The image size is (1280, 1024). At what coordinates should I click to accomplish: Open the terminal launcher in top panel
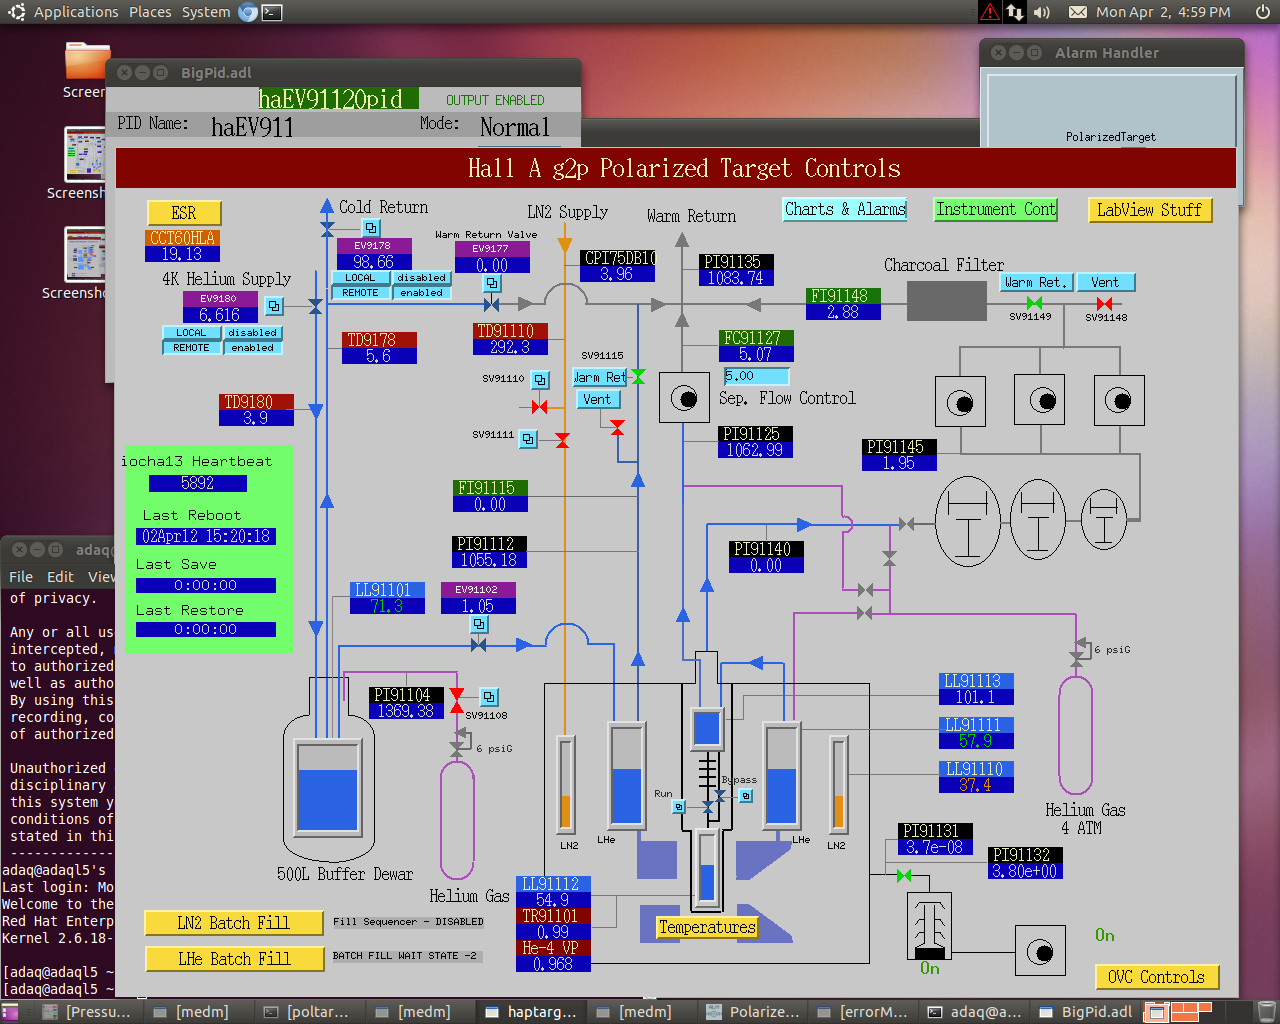271,12
